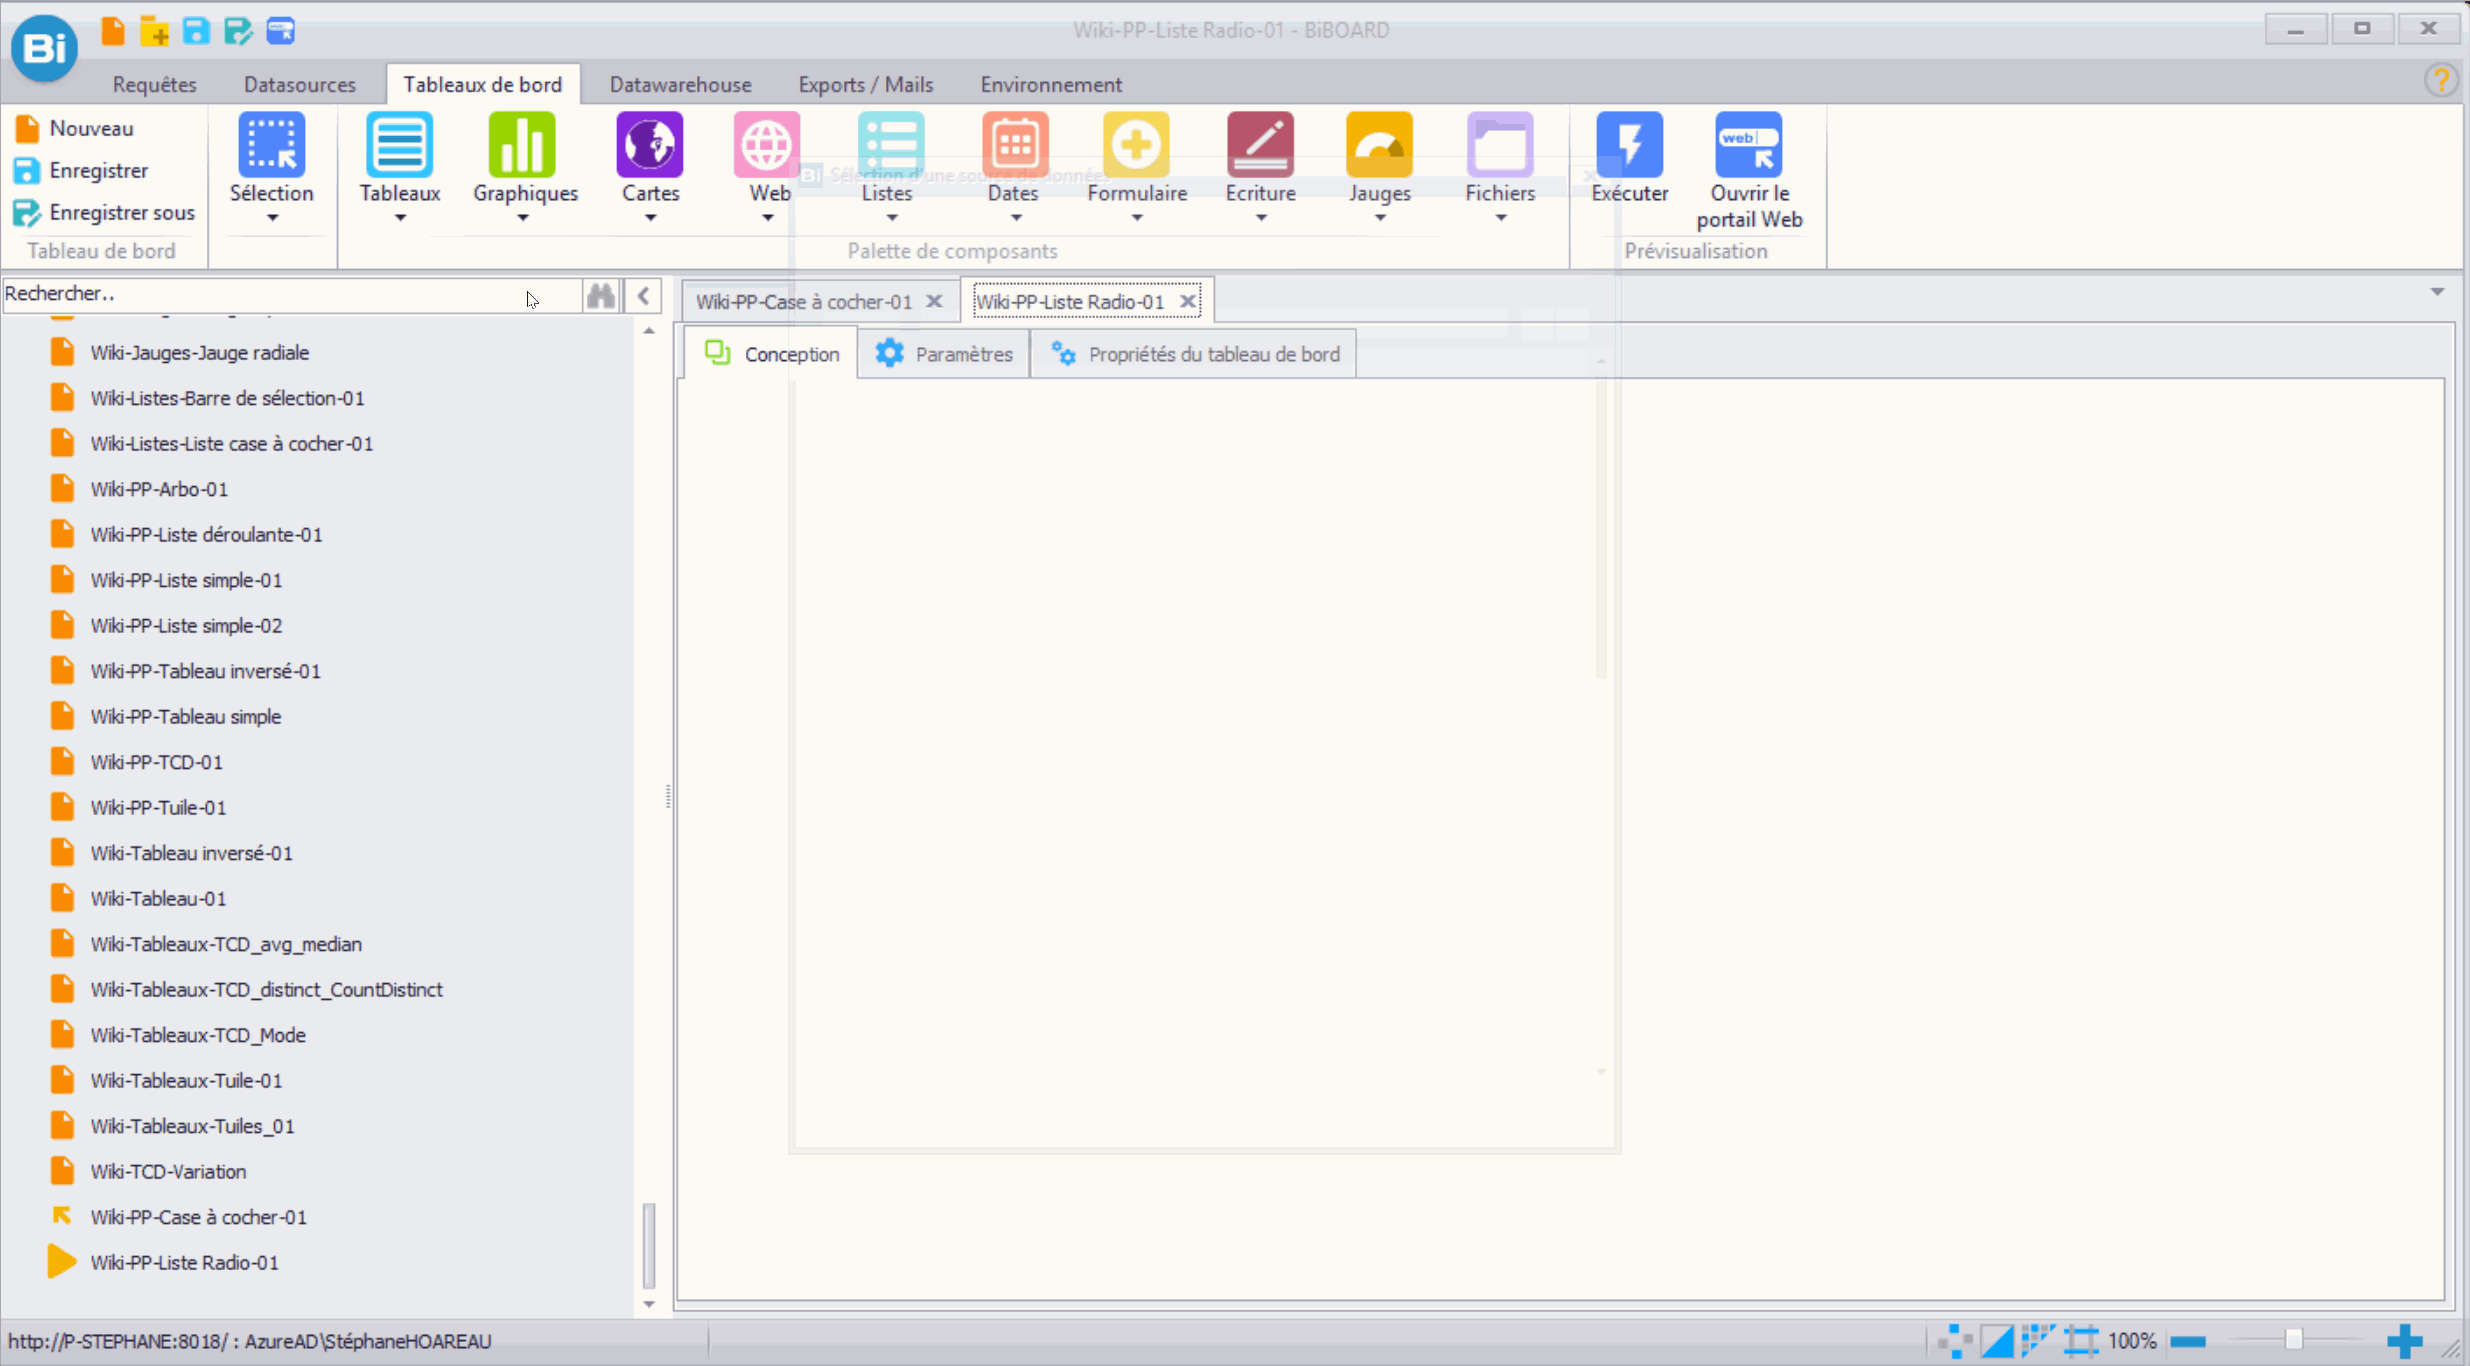Select Wiki-PP-Liste Radio-01 in the tree
2470x1366 pixels.
point(184,1262)
